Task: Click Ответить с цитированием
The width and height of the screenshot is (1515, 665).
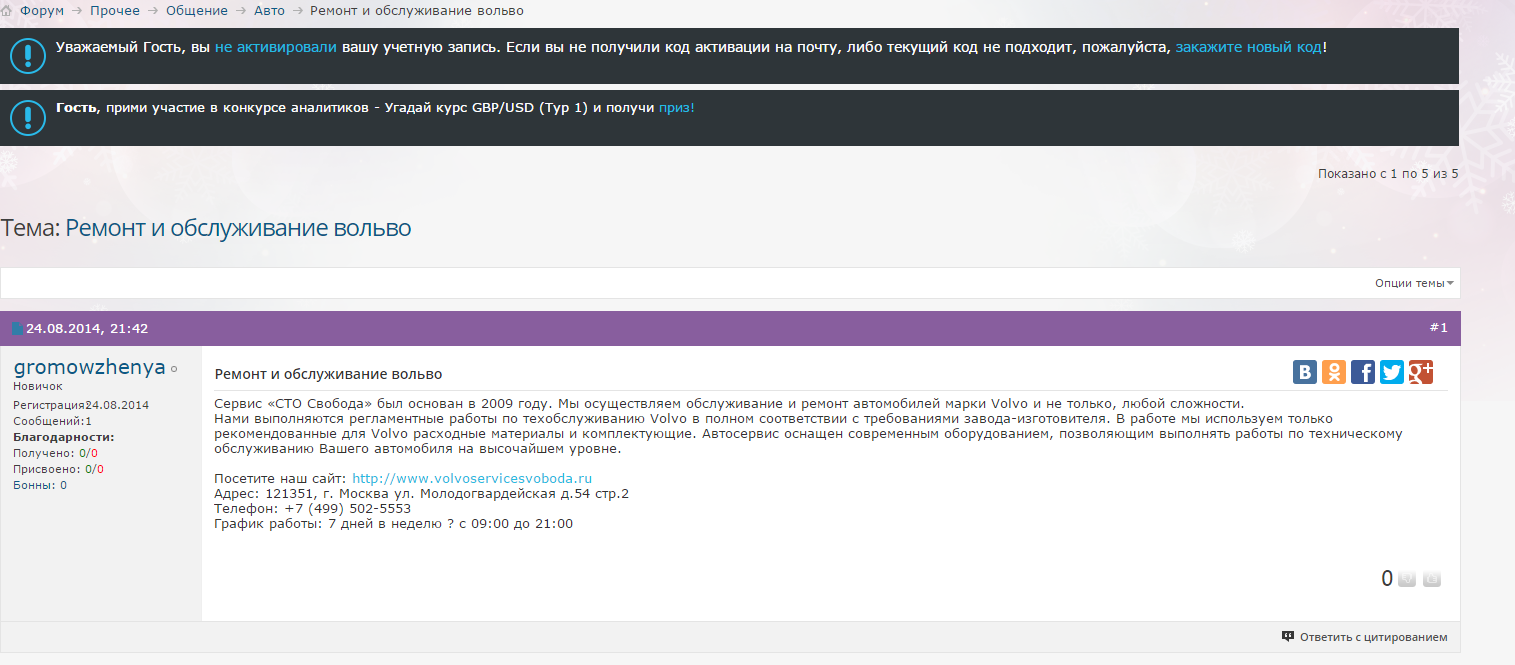Action: [1373, 637]
